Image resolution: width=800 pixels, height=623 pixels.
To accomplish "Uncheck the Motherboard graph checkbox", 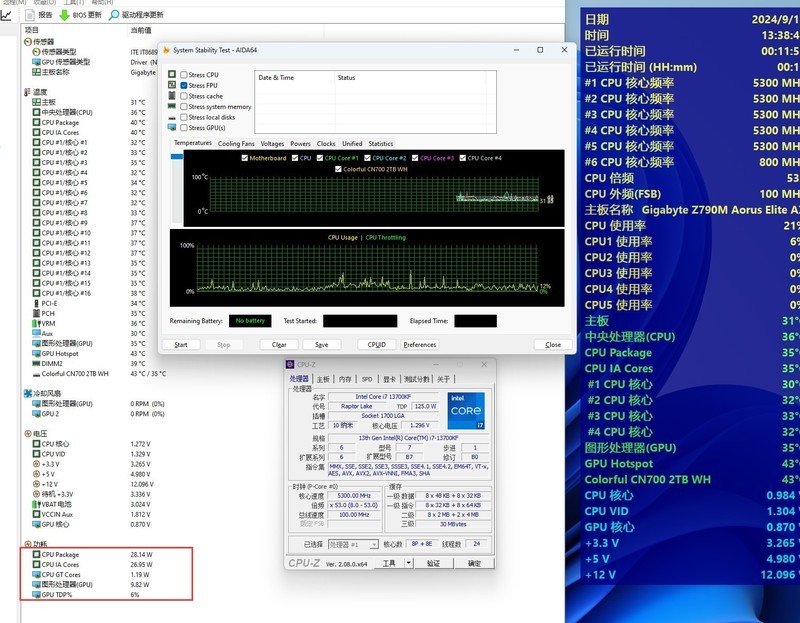I will (243, 158).
